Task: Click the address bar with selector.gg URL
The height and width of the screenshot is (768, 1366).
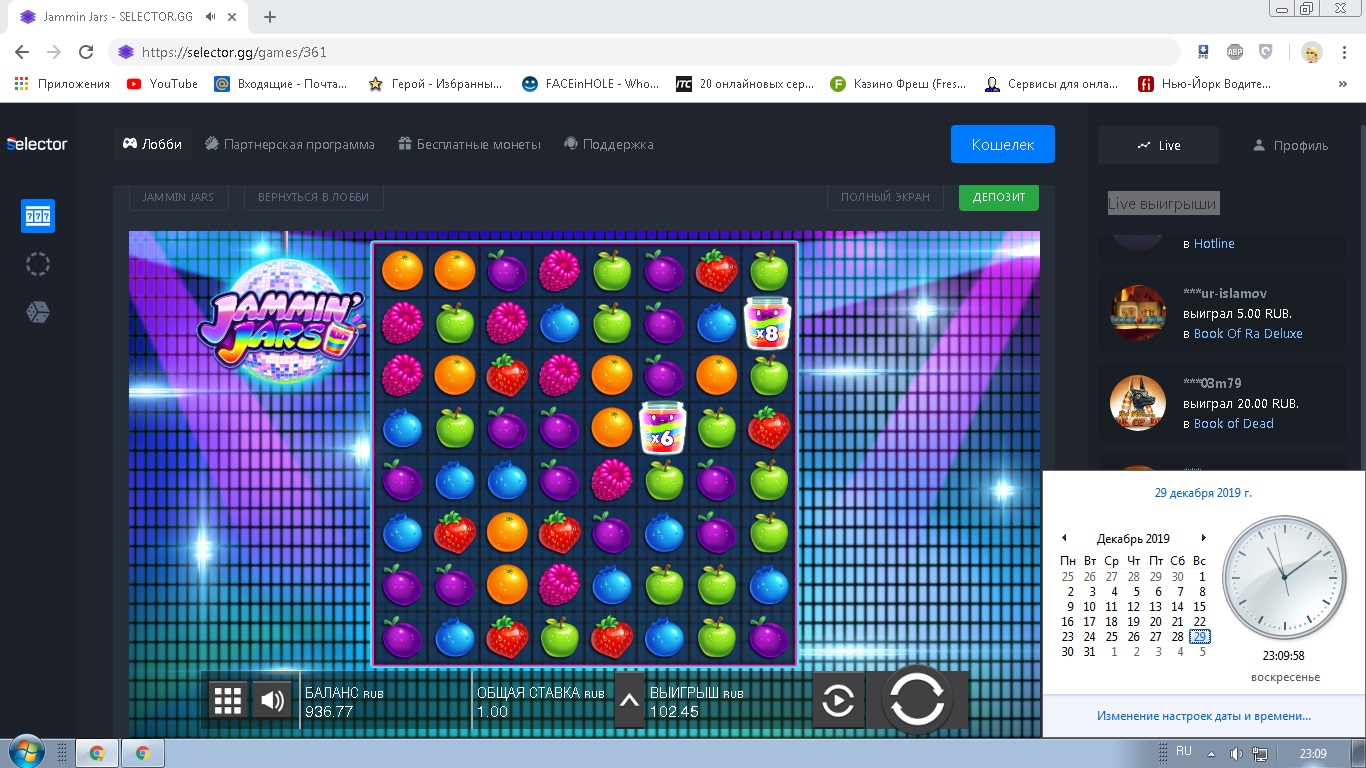Action: pyautogui.click(x=644, y=52)
